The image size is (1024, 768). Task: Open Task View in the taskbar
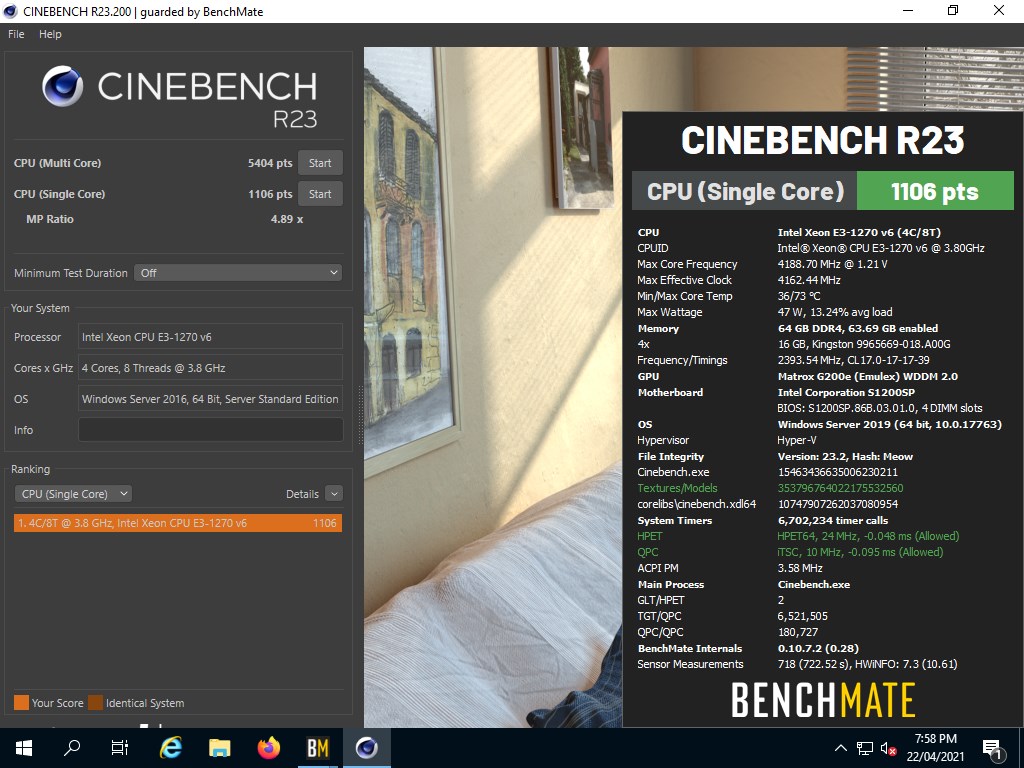point(120,748)
